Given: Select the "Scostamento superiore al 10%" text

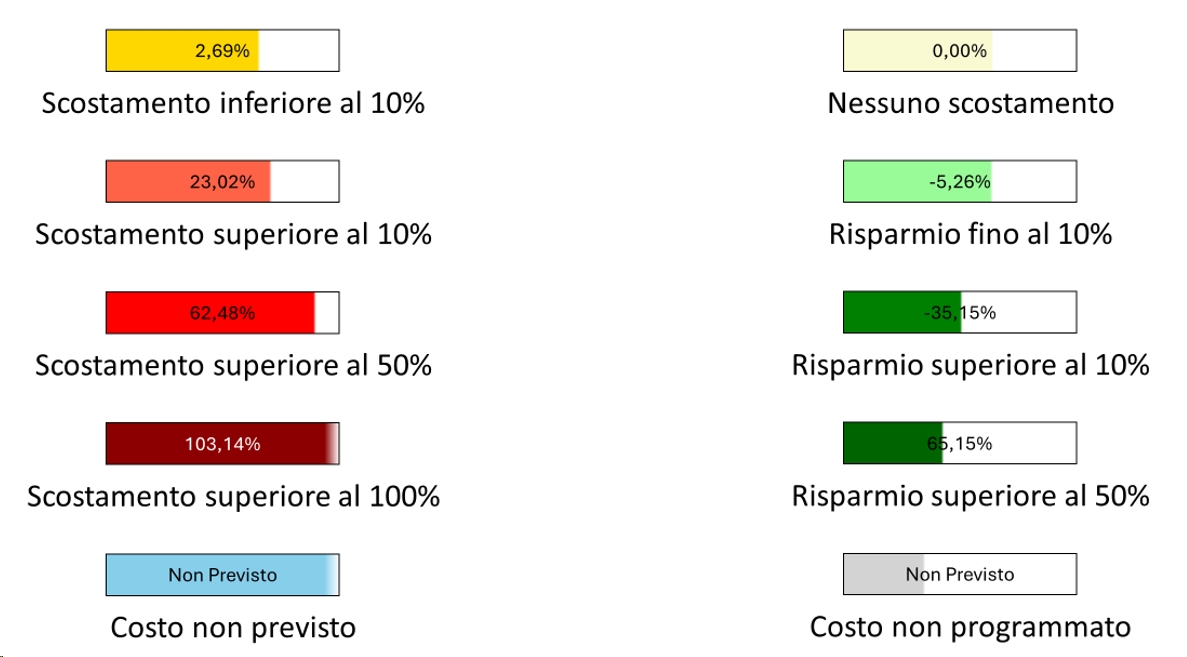Looking at the screenshot, I should (x=233, y=234).
